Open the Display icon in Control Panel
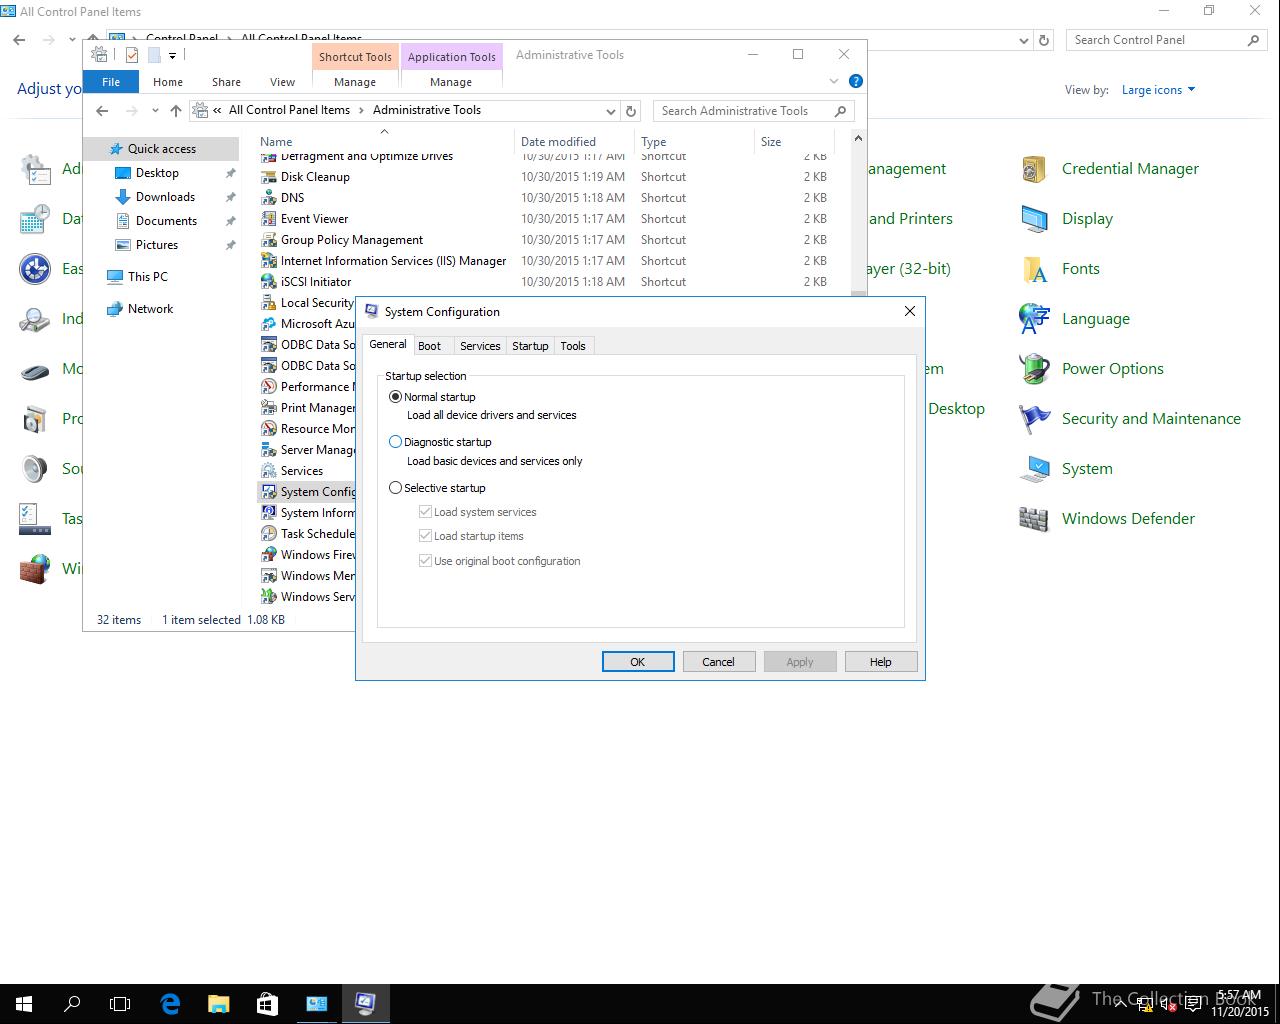The height and width of the screenshot is (1024, 1280). pos(1034,219)
